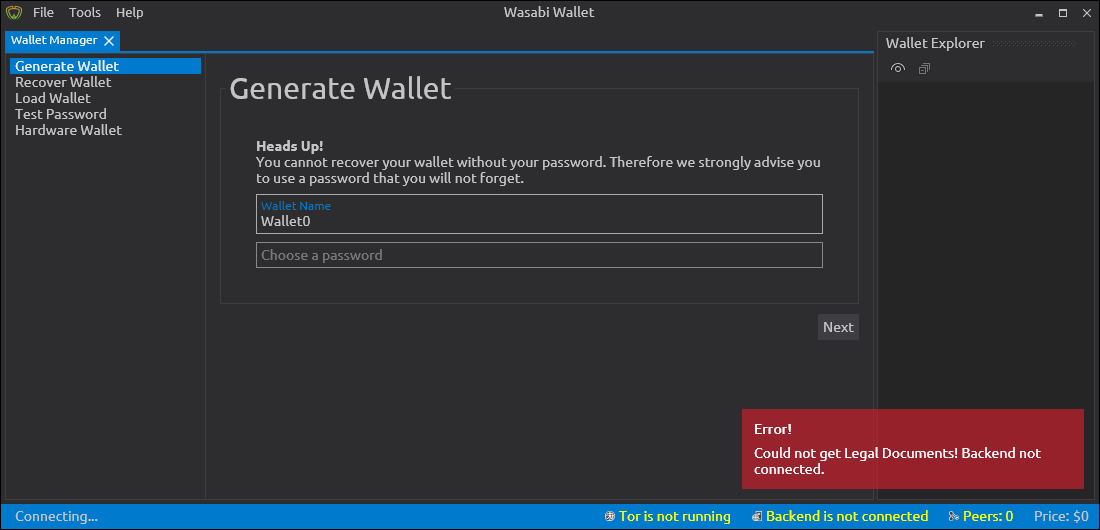Screen dimensions: 1100x530
Task: Select Recover Wallet in the sidebar
Action: pyautogui.click(x=105, y=82)
